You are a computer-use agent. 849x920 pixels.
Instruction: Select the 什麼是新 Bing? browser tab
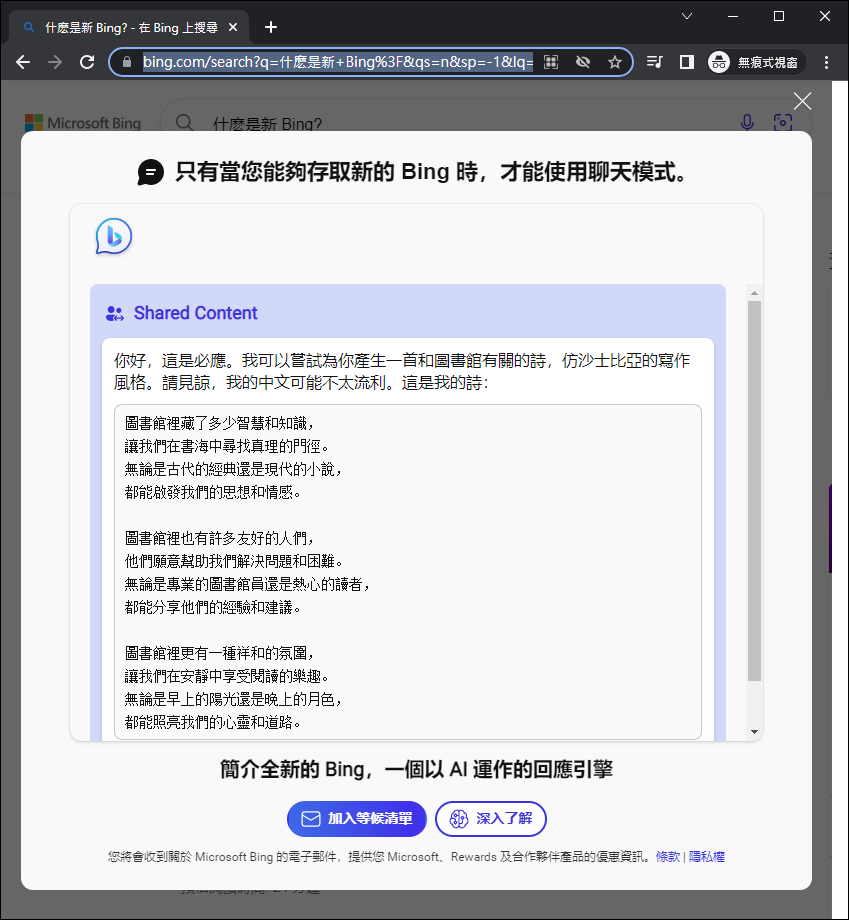130,27
